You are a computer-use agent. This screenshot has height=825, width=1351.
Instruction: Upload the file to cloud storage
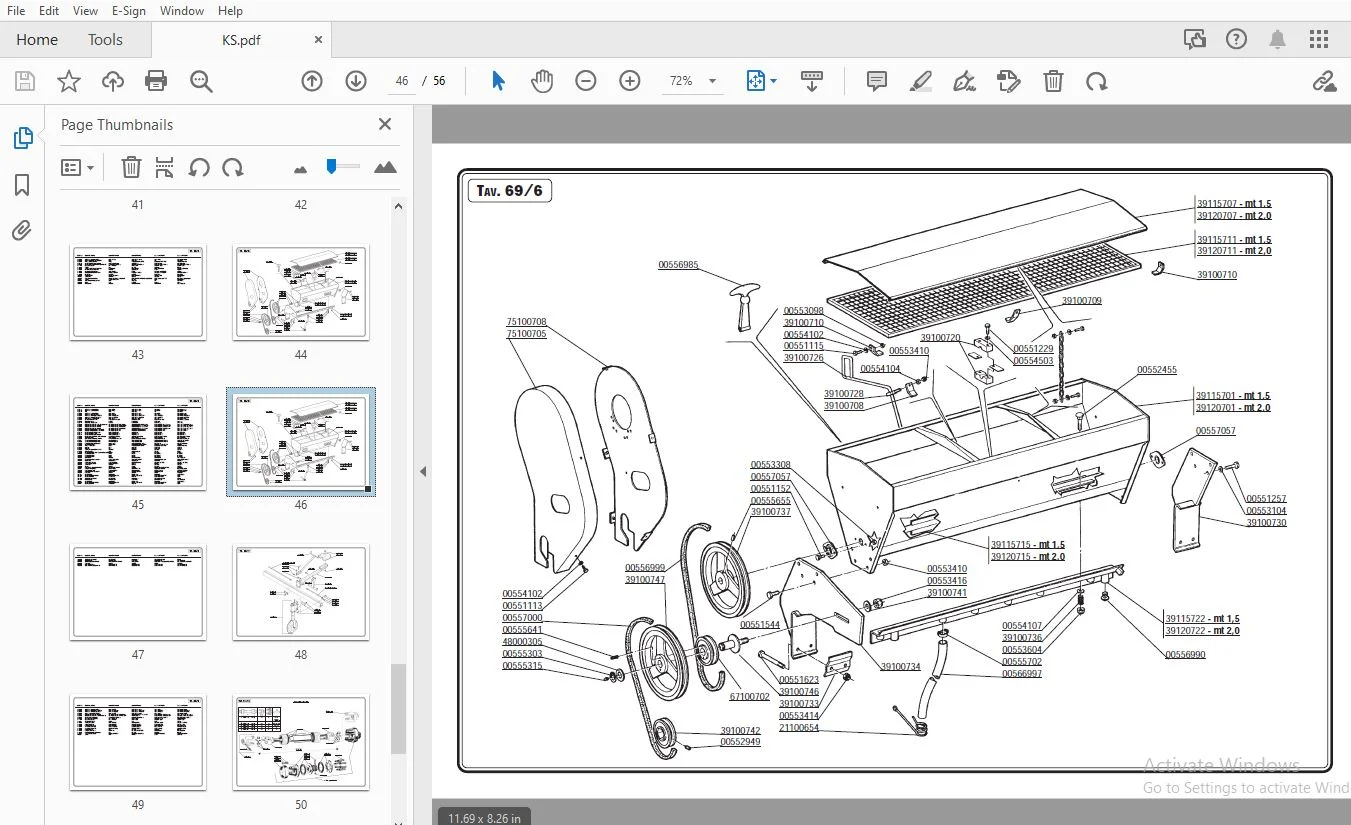click(x=113, y=81)
